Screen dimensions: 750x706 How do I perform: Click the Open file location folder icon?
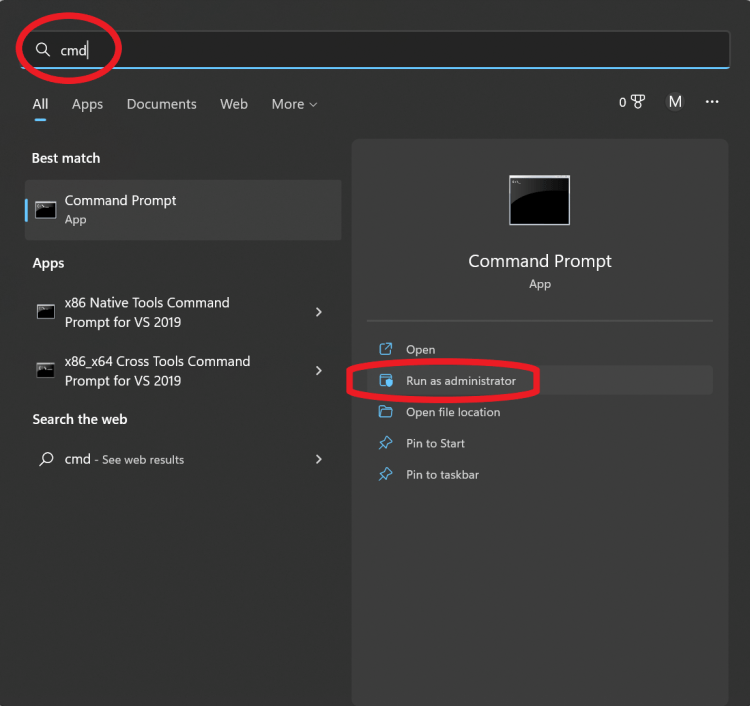coord(386,412)
